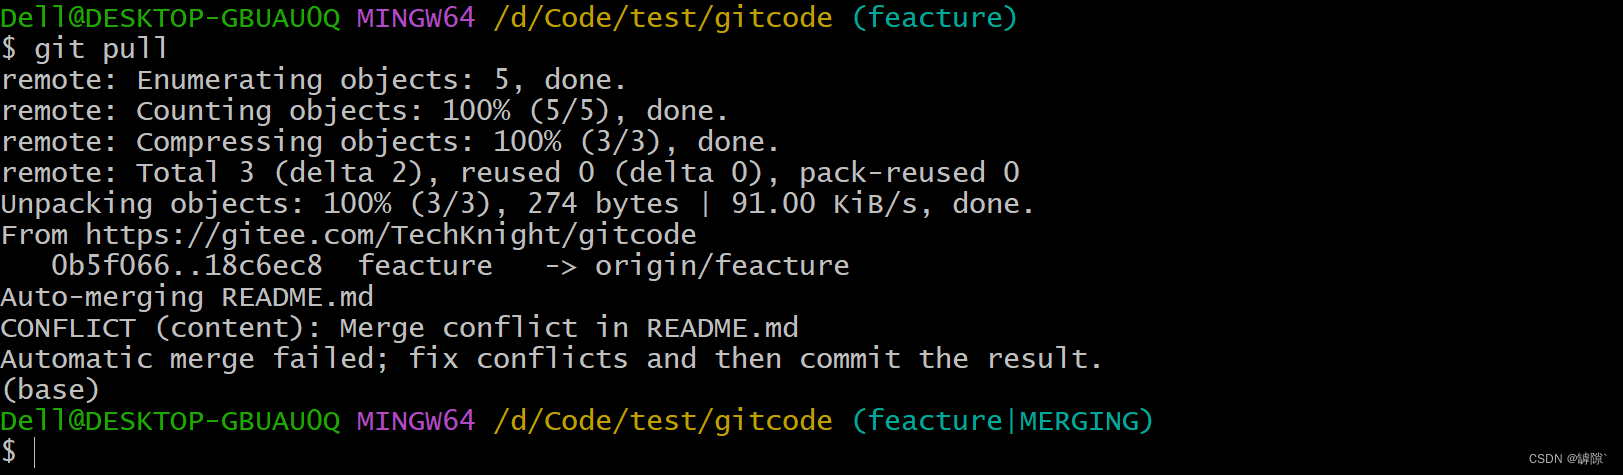
Task: Click the (base) conda environment indicator
Action: pyautogui.click(x=50, y=390)
